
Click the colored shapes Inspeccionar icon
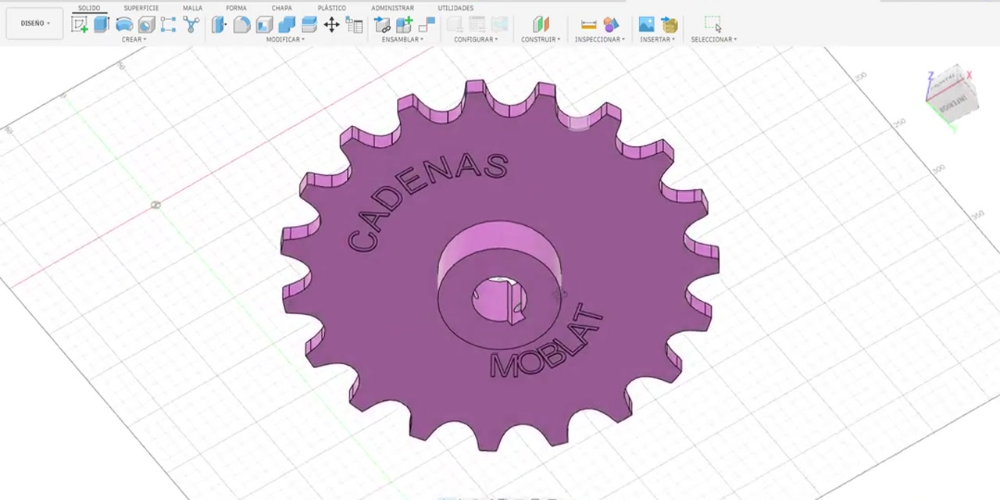coord(611,25)
